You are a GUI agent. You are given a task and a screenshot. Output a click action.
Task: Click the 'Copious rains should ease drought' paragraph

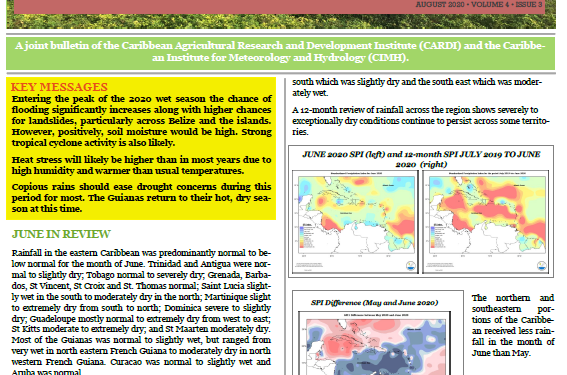141,198
